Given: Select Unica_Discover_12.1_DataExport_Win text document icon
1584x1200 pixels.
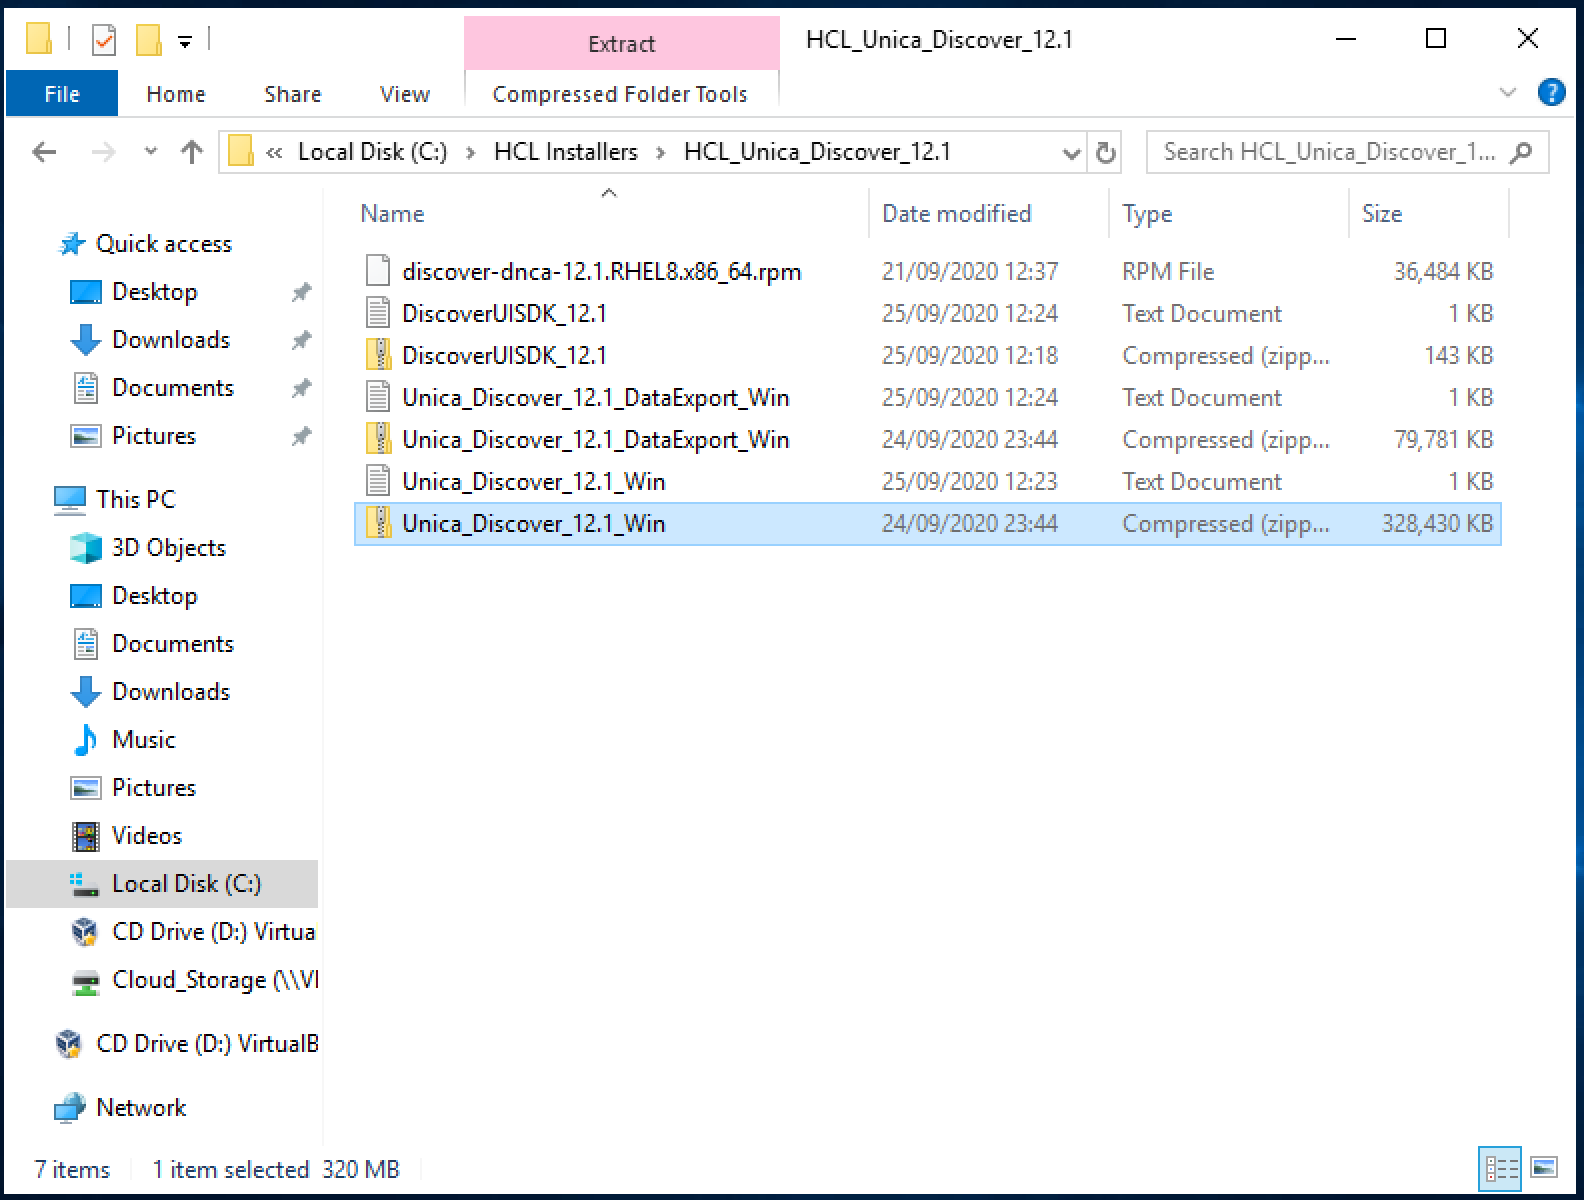Looking at the screenshot, I should (x=378, y=397).
